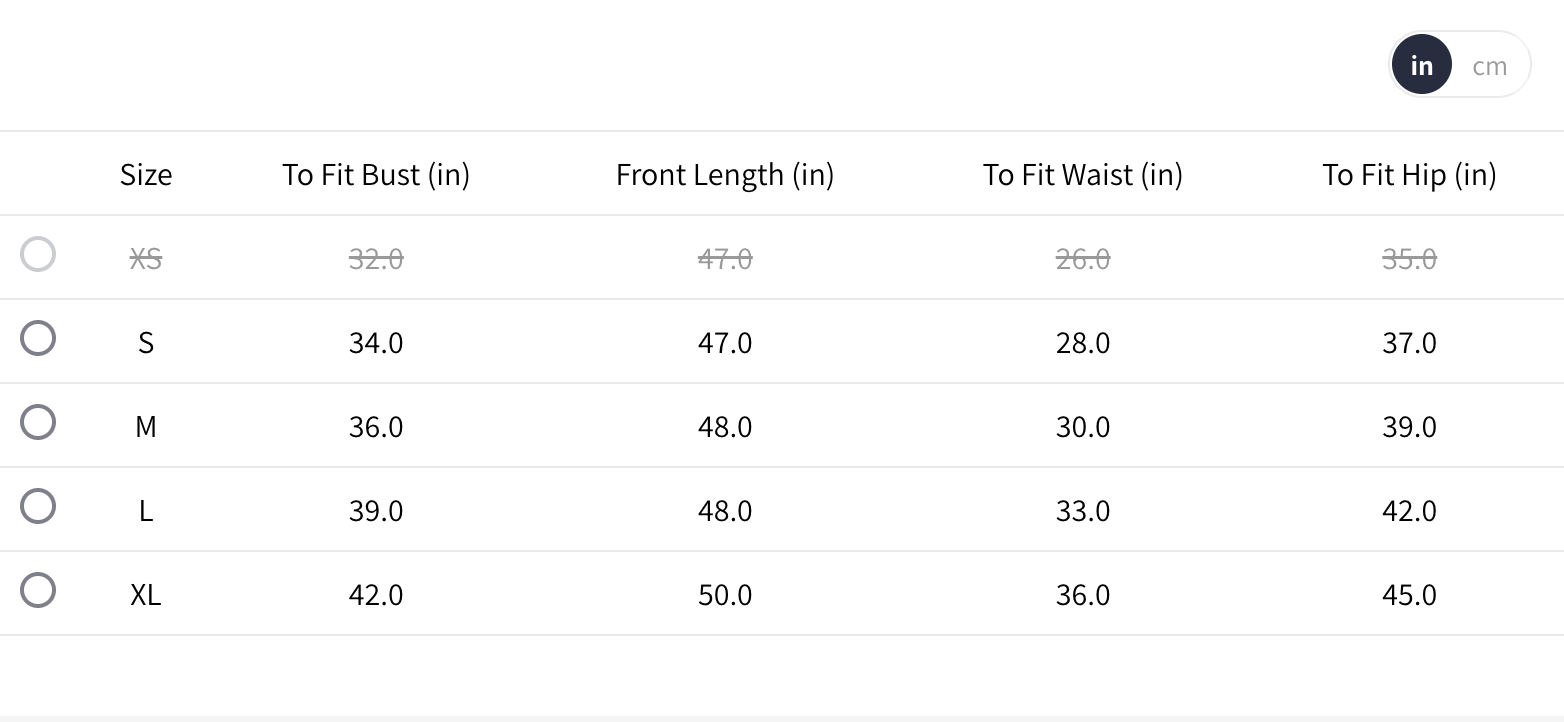Viewport: 1564px width, 722px height.
Task: Click XL bust value 42.0
Action: (376, 595)
